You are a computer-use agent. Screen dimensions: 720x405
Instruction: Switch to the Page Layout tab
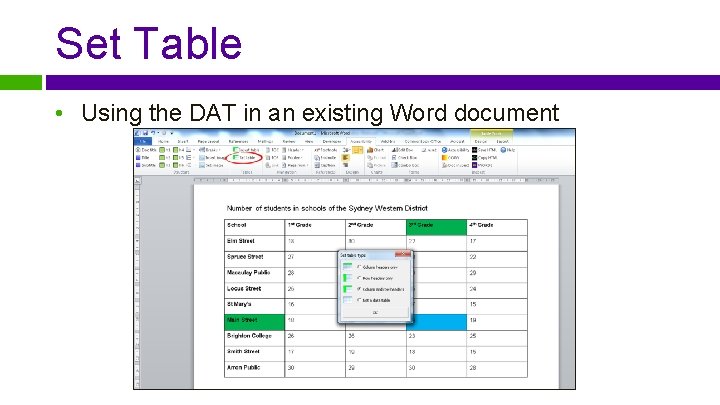[208, 141]
